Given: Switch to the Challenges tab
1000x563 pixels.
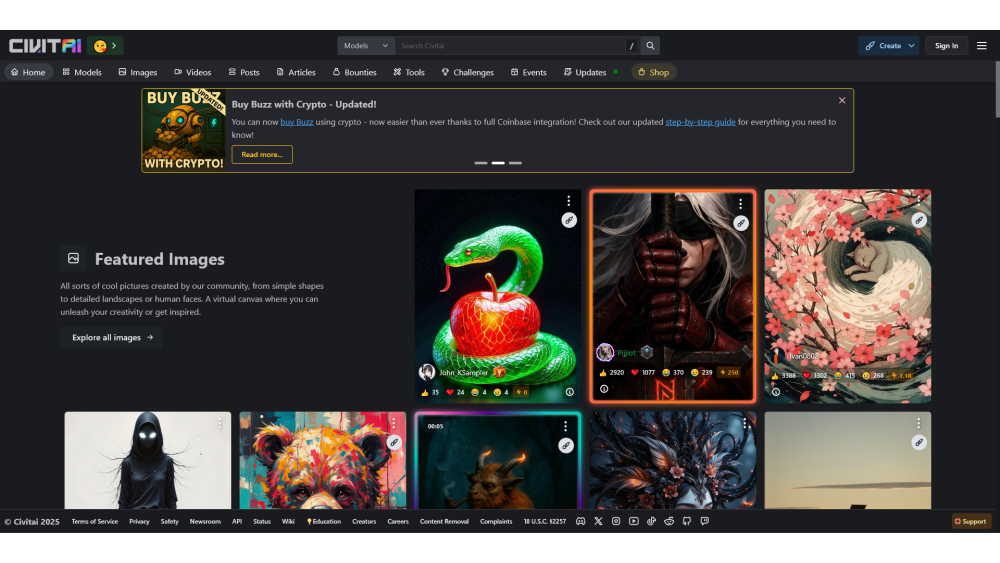Looking at the screenshot, I should (467, 72).
